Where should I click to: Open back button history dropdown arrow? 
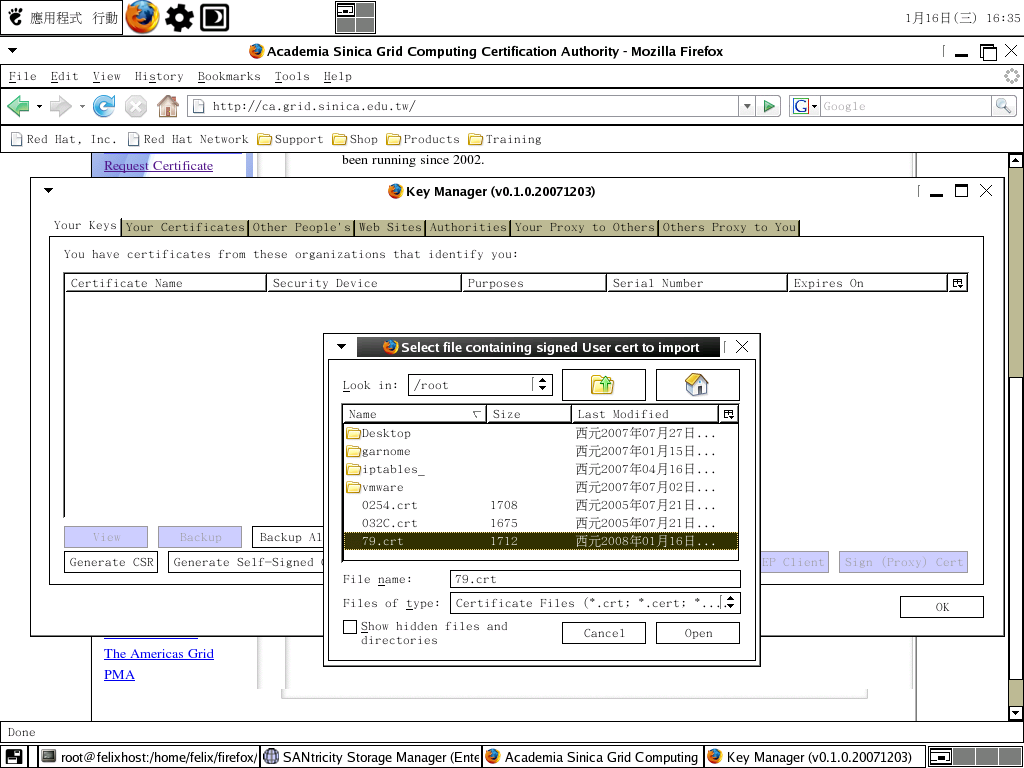tap(39, 106)
